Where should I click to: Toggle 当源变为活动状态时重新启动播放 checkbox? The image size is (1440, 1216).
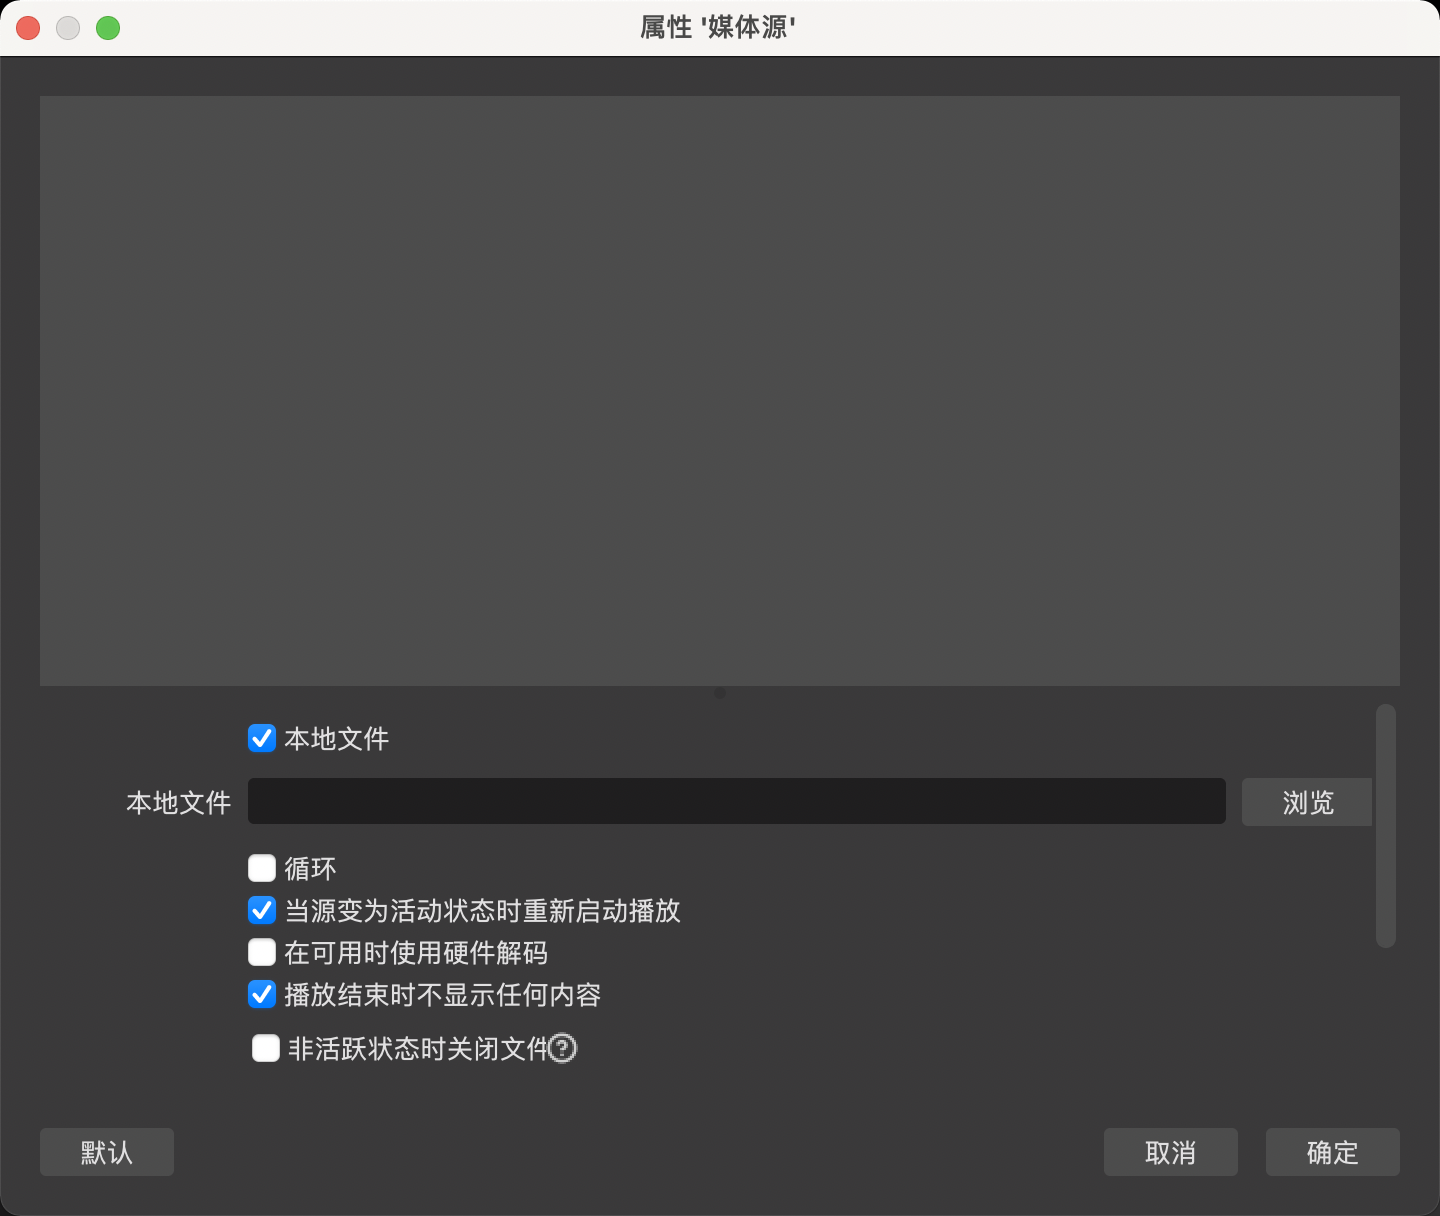tap(262, 910)
